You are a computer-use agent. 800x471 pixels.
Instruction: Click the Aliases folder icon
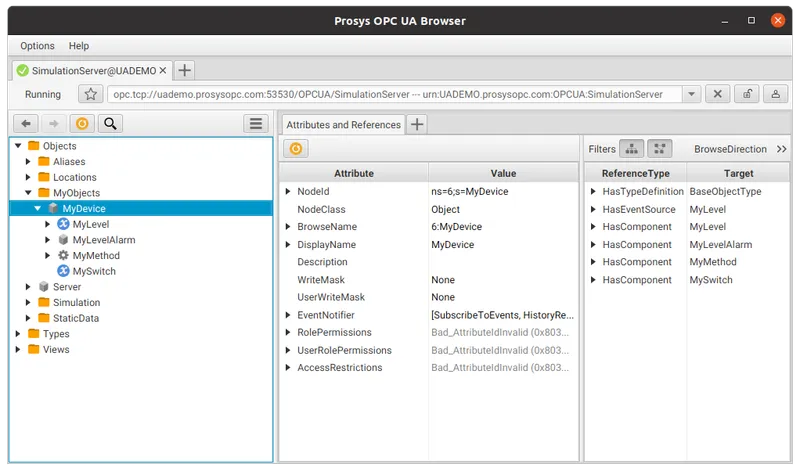coord(44,161)
